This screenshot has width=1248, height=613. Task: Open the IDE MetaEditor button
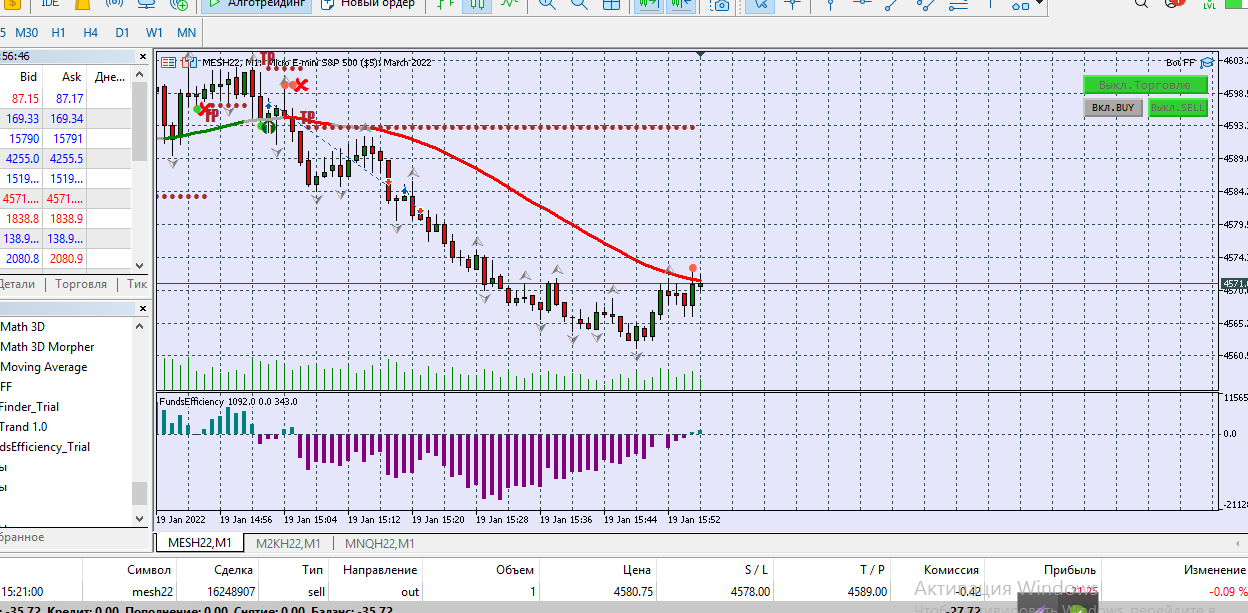(50, 5)
